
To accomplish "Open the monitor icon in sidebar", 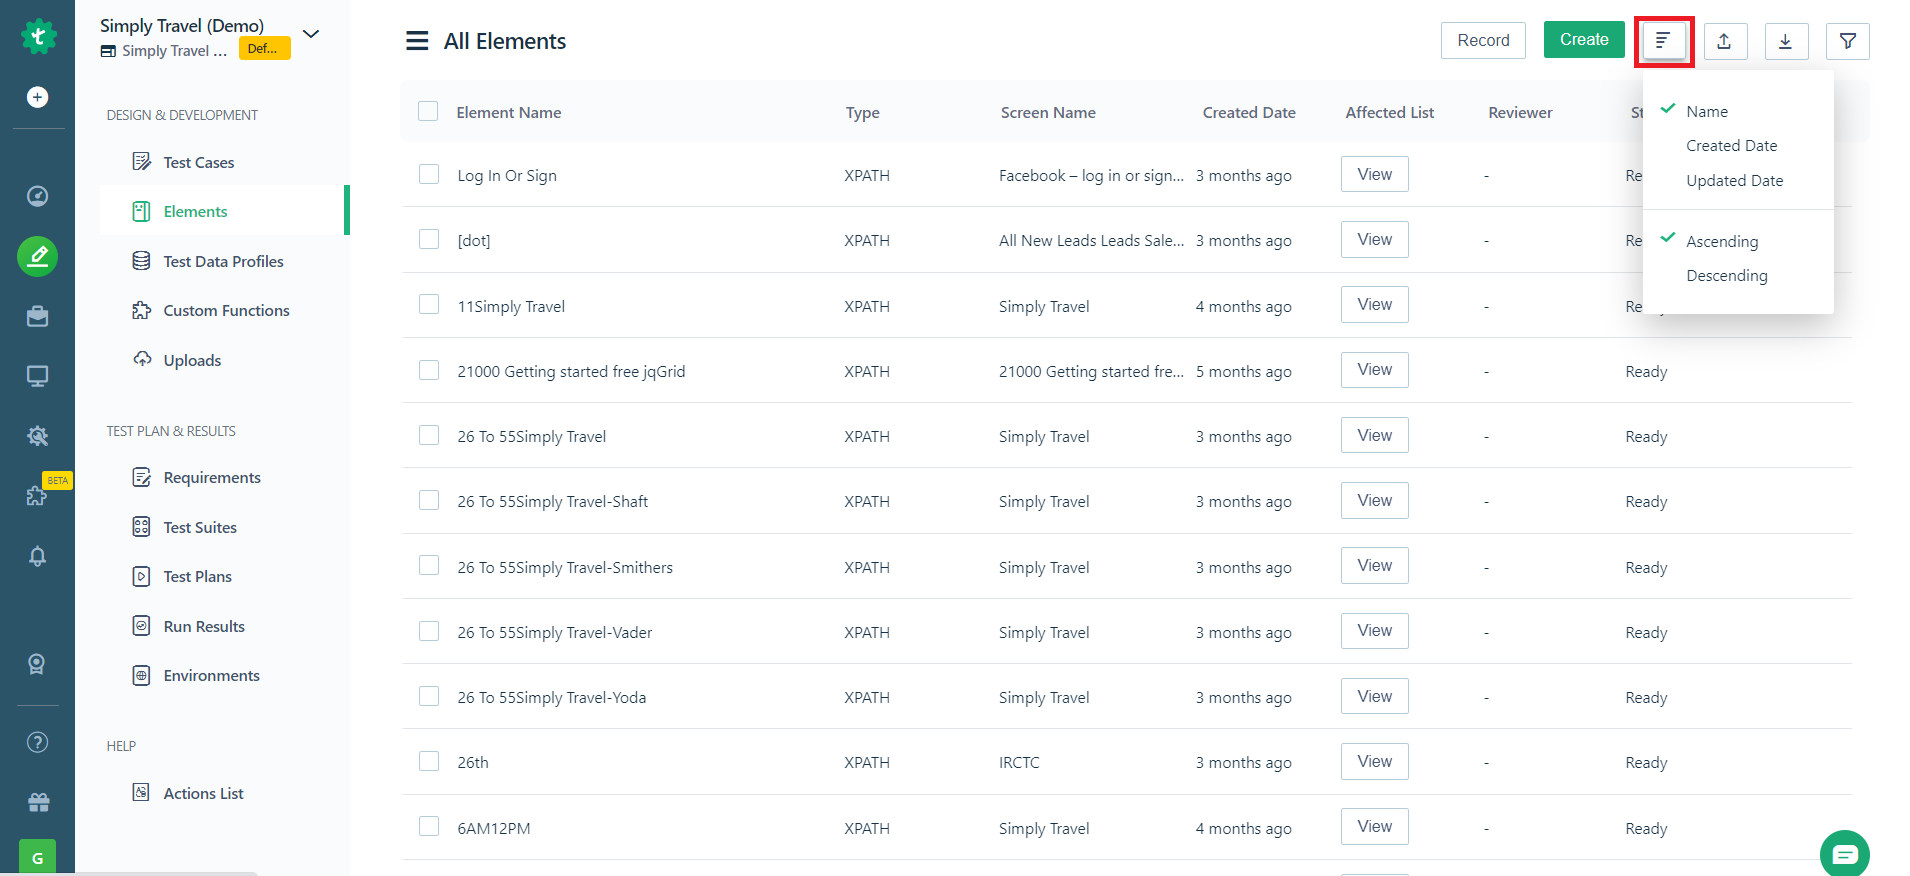I will pyautogui.click(x=37, y=376).
